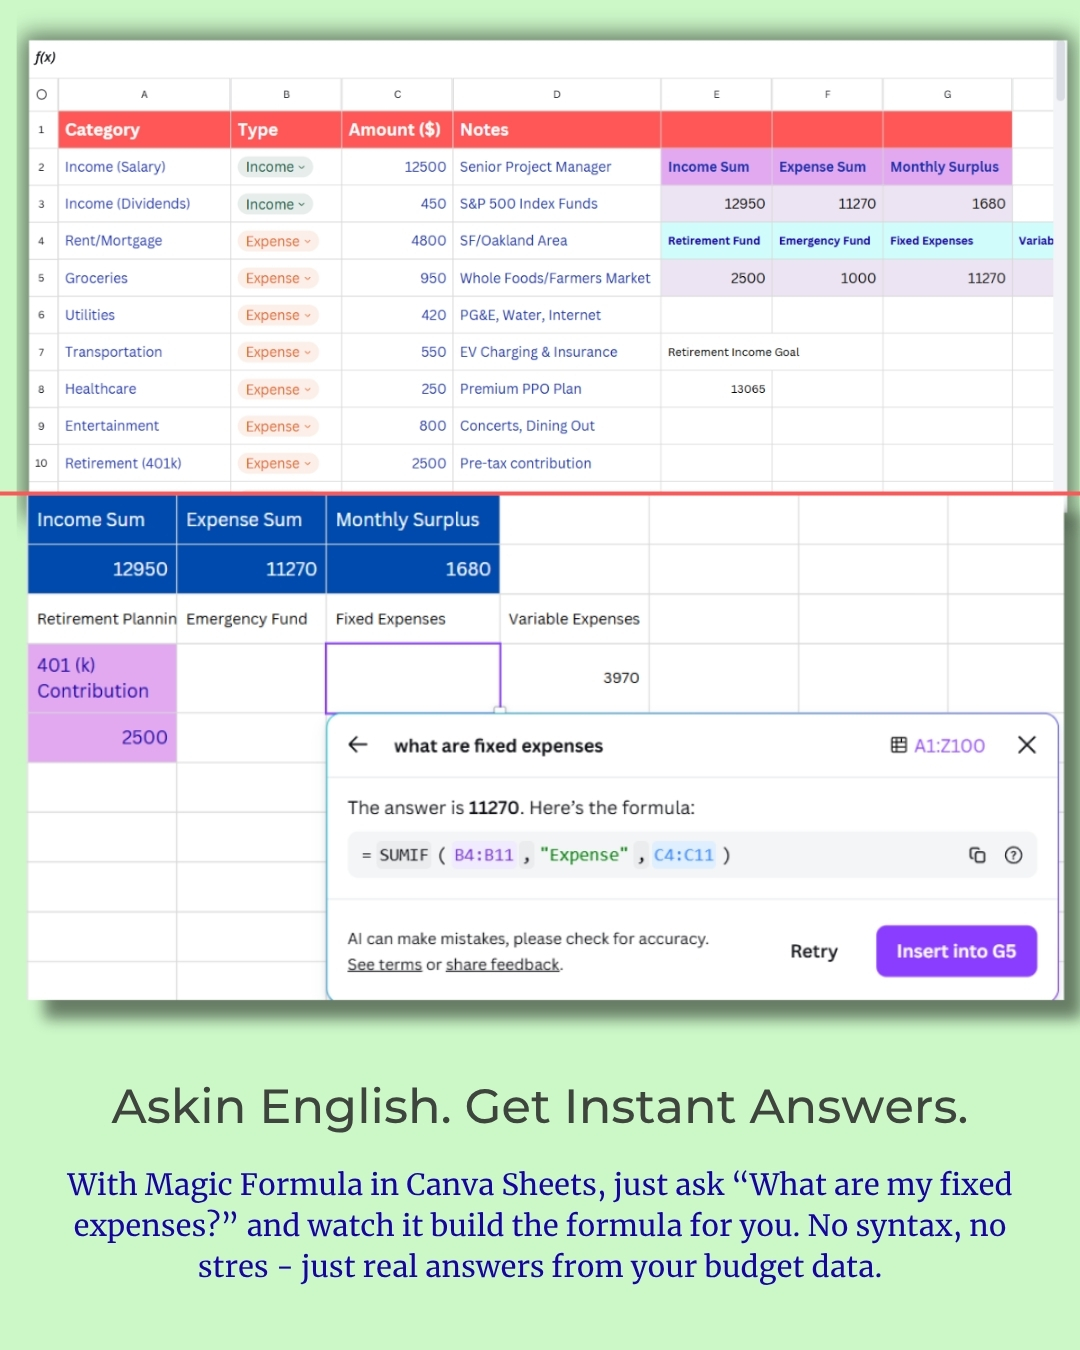
Task: Open Expense dropdown in Entertainment row
Action: 278,426
